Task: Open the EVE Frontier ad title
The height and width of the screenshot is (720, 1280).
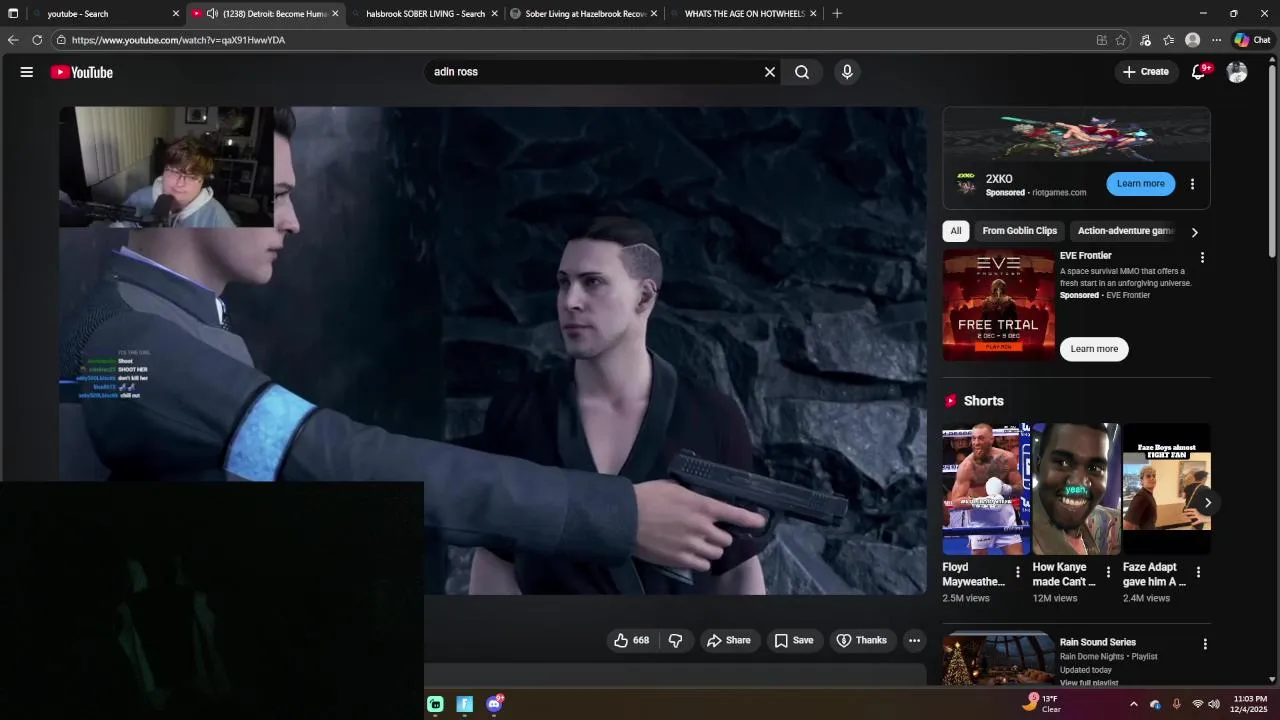Action: [1085, 256]
